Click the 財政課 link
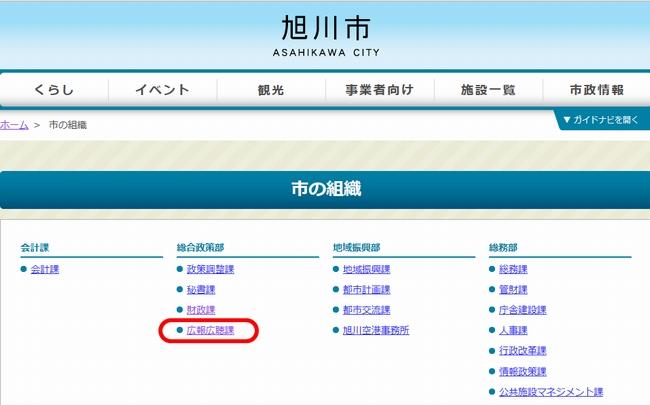Image resolution: width=650 pixels, height=405 pixels. coord(201,310)
